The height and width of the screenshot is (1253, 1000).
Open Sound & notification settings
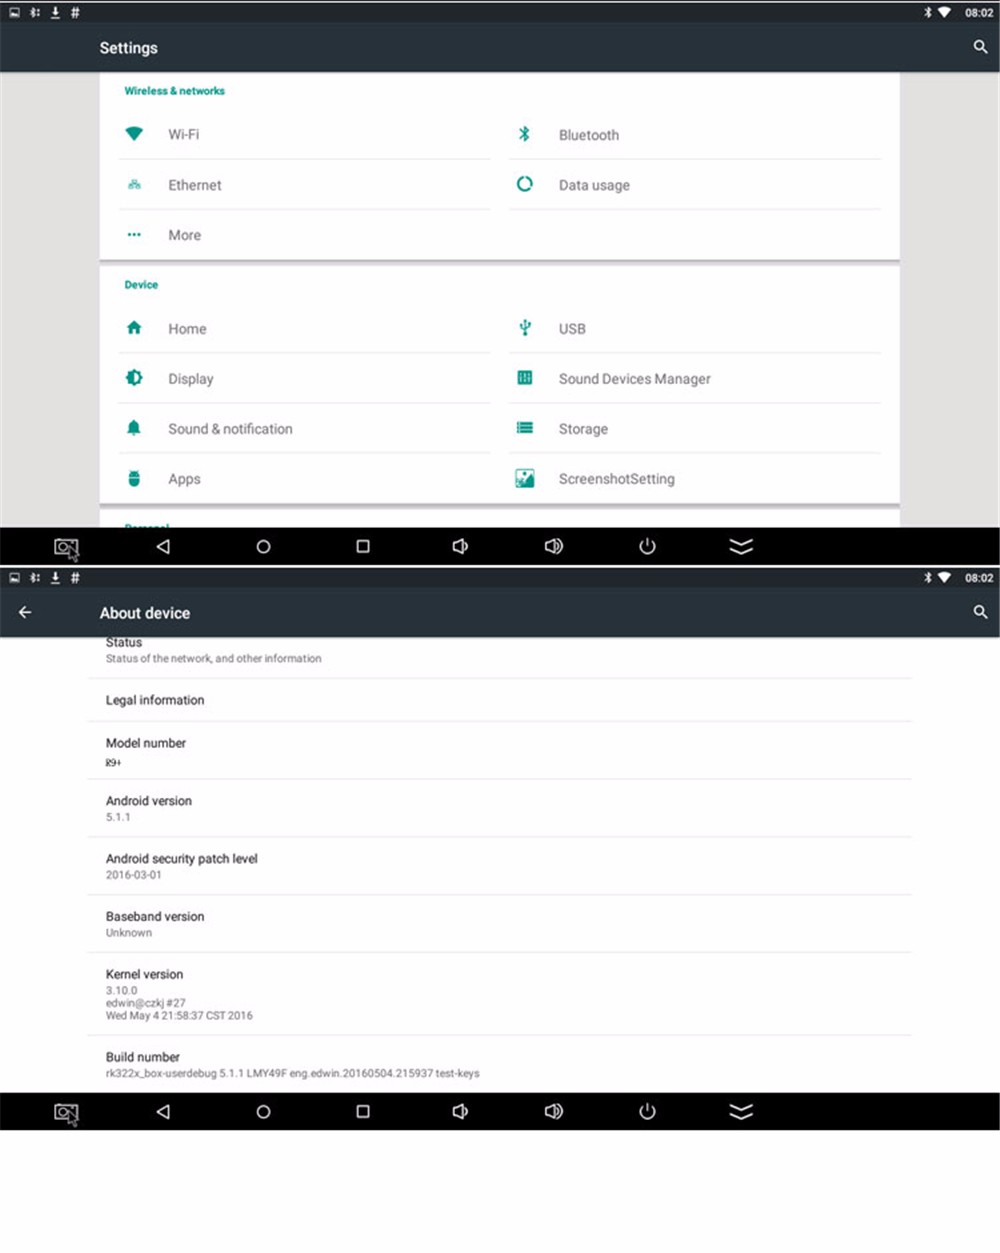click(230, 429)
